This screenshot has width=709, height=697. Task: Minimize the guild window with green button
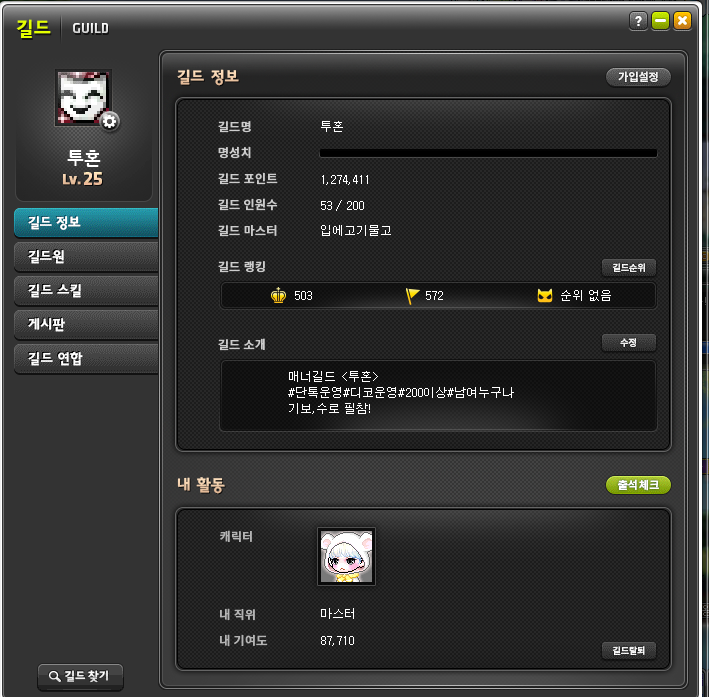(661, 21)
